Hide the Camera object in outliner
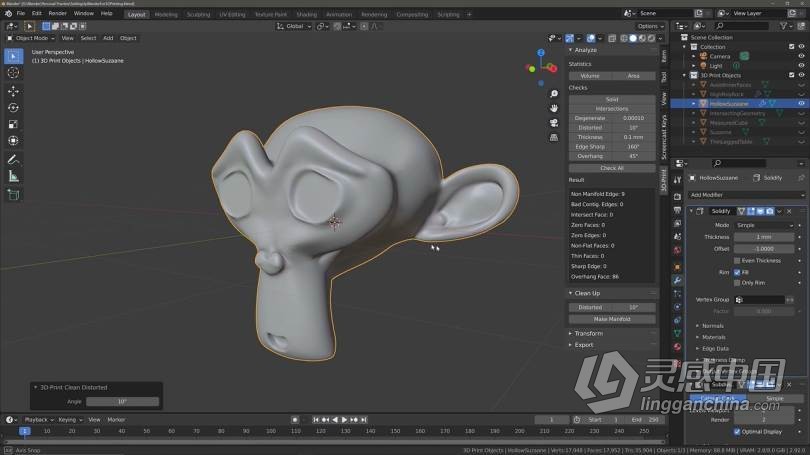The height and width of the screenshot is (455, 810). click(x=801, y=56)
